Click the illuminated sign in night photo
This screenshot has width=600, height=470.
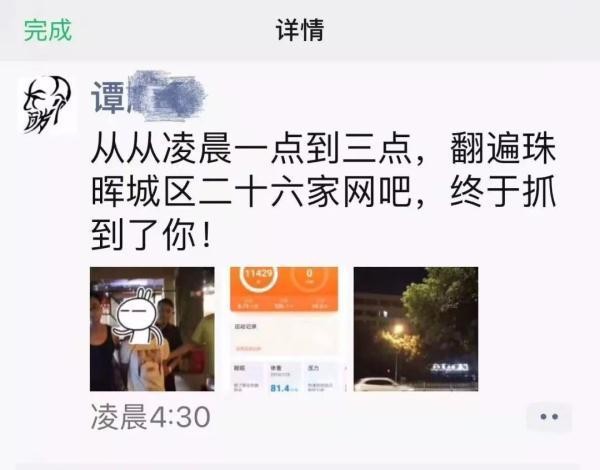click(x=450, y=368)
